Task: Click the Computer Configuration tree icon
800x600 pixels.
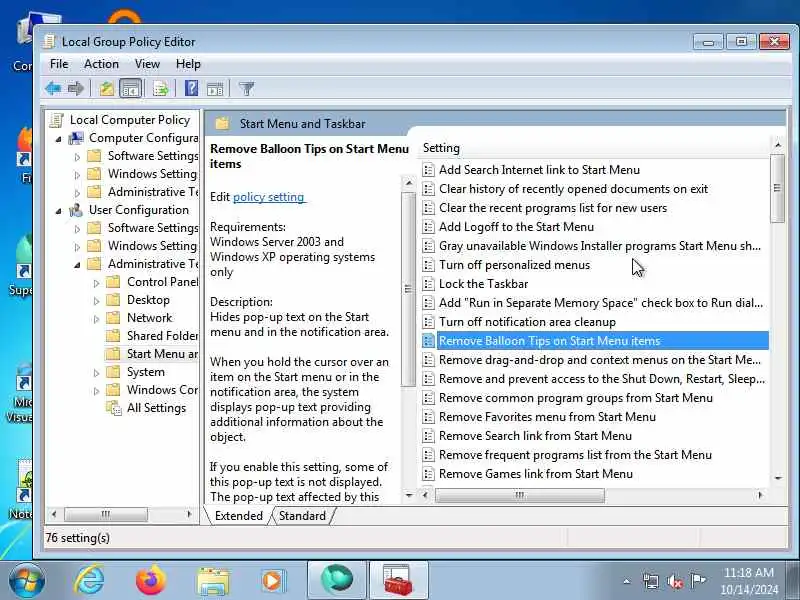Action: click(77, 138)
